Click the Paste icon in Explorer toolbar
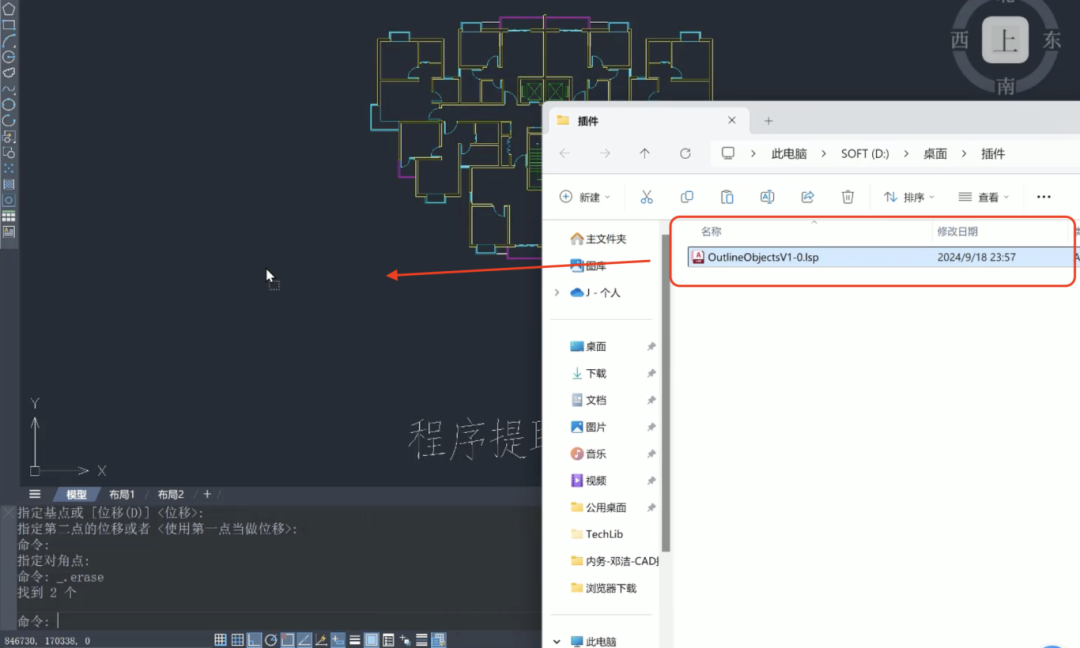This screenshot has height=648, width=1080. [727, 197]
